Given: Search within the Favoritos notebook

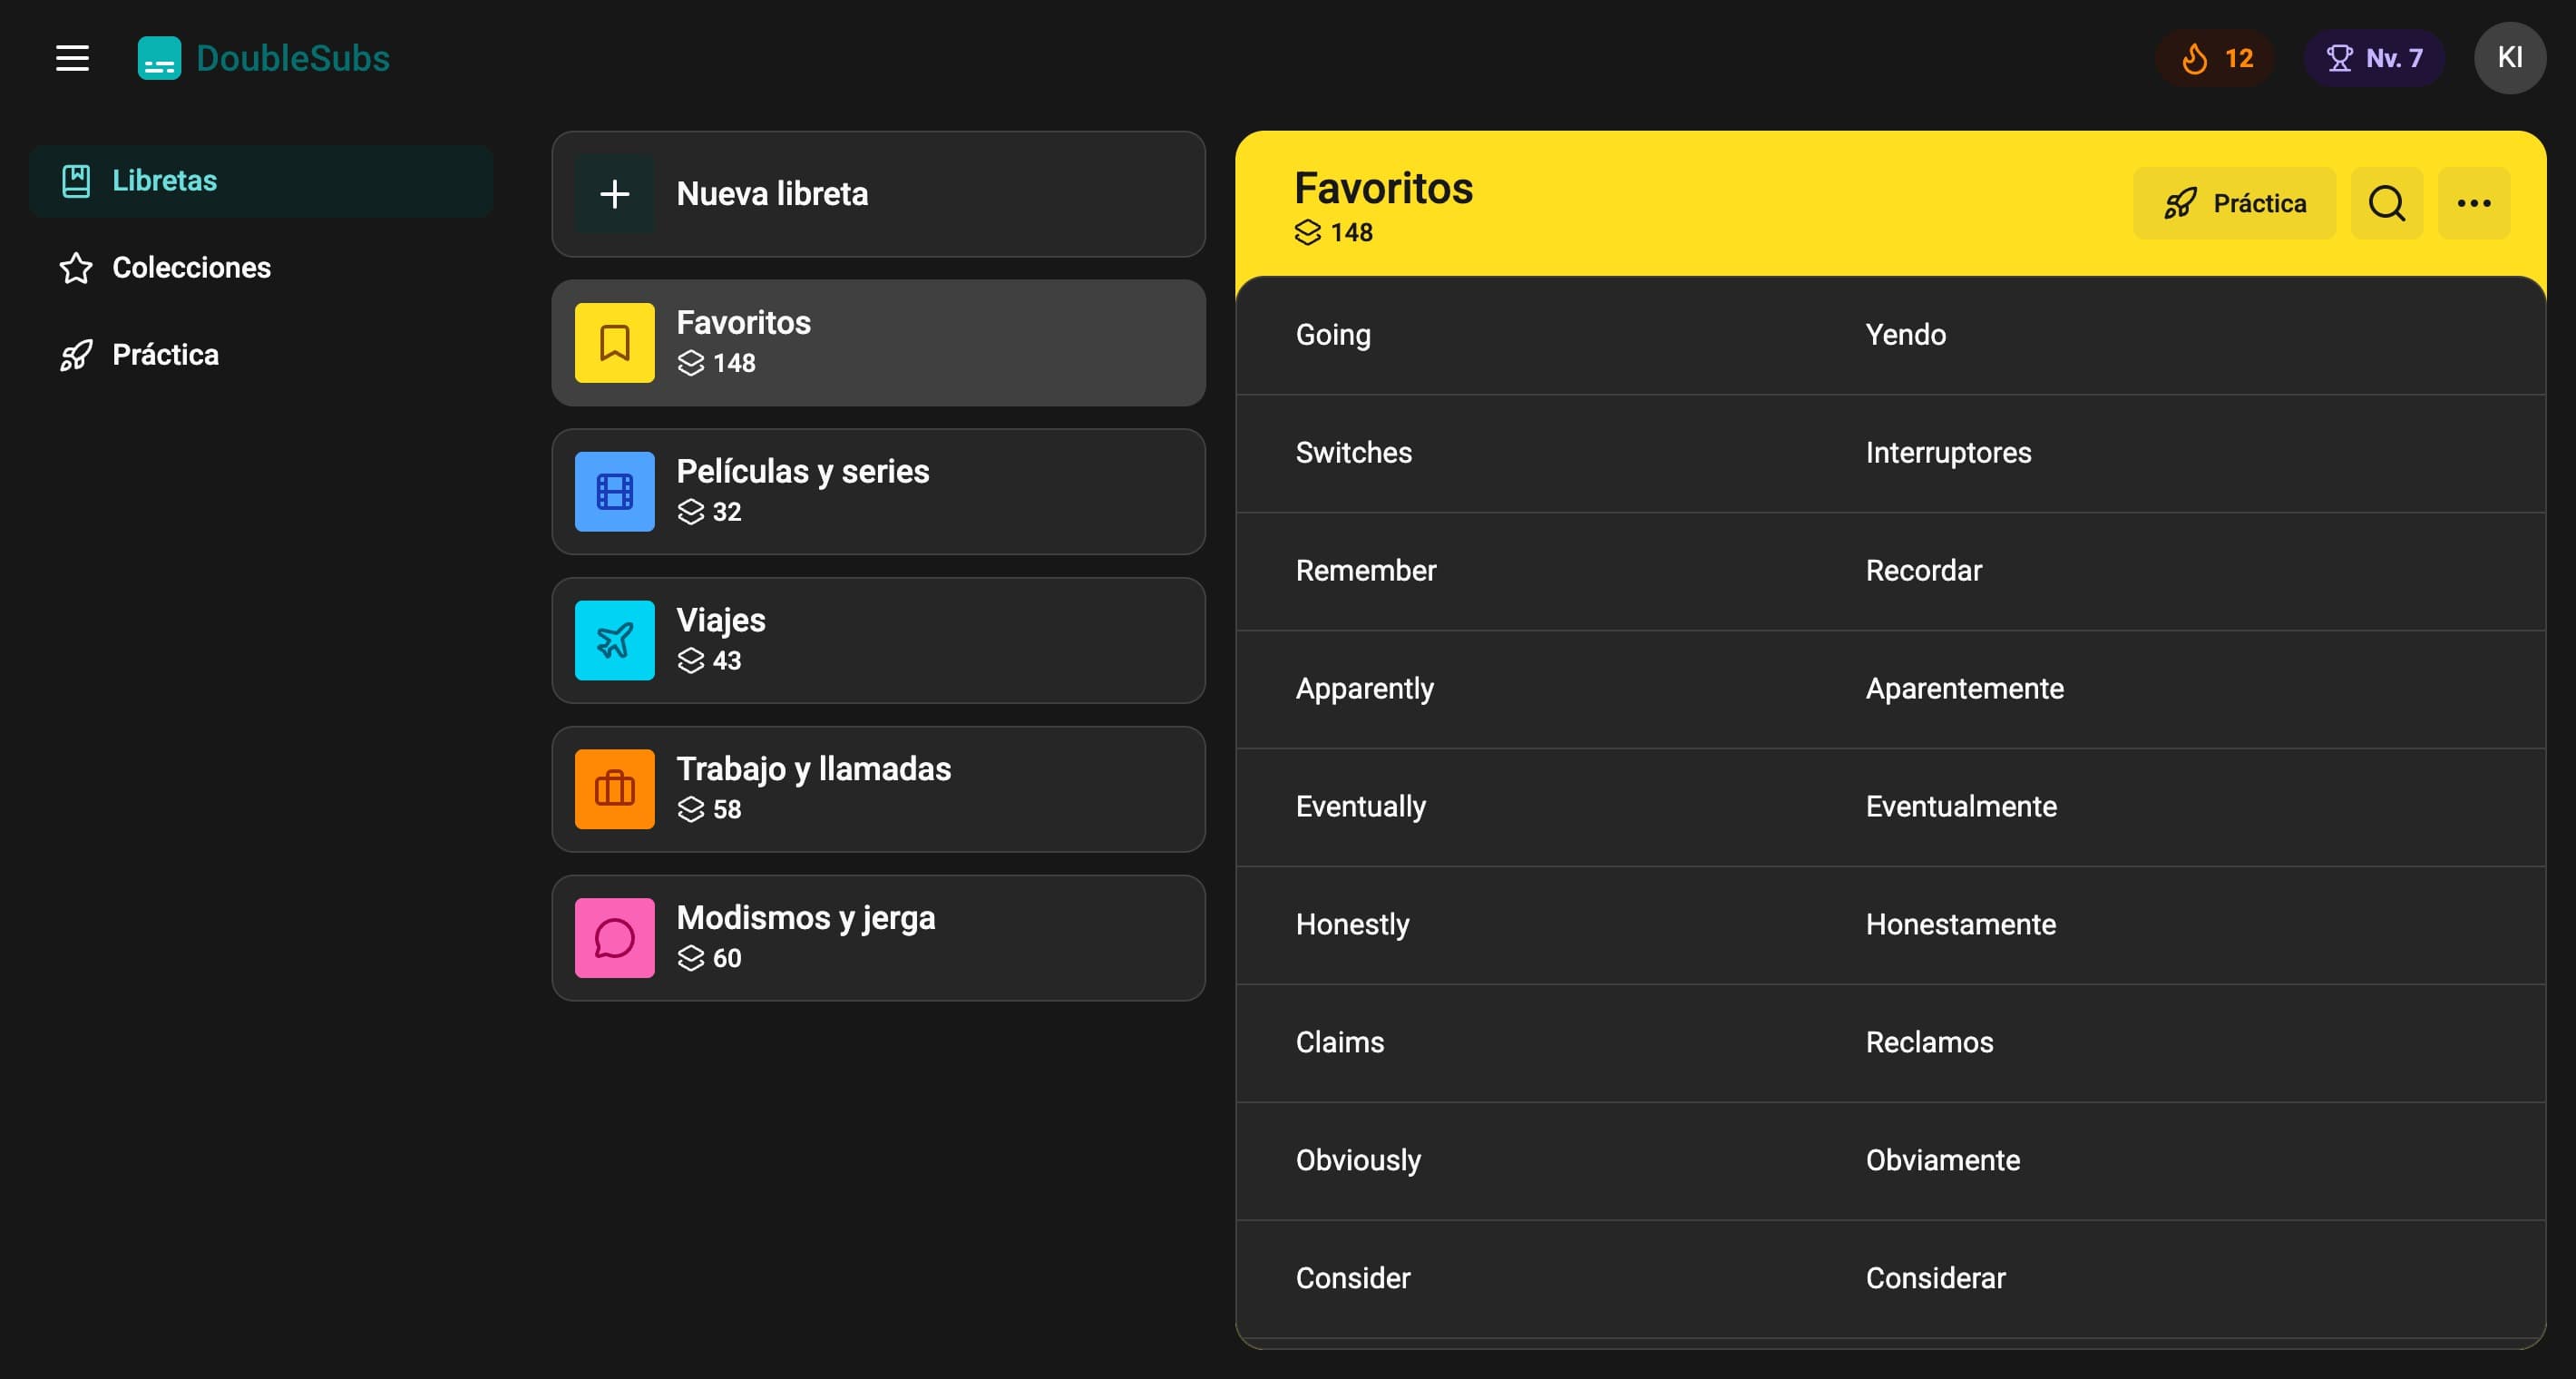Looking at the screenshot, I should pyautogui.click(x=2387, y=203).
